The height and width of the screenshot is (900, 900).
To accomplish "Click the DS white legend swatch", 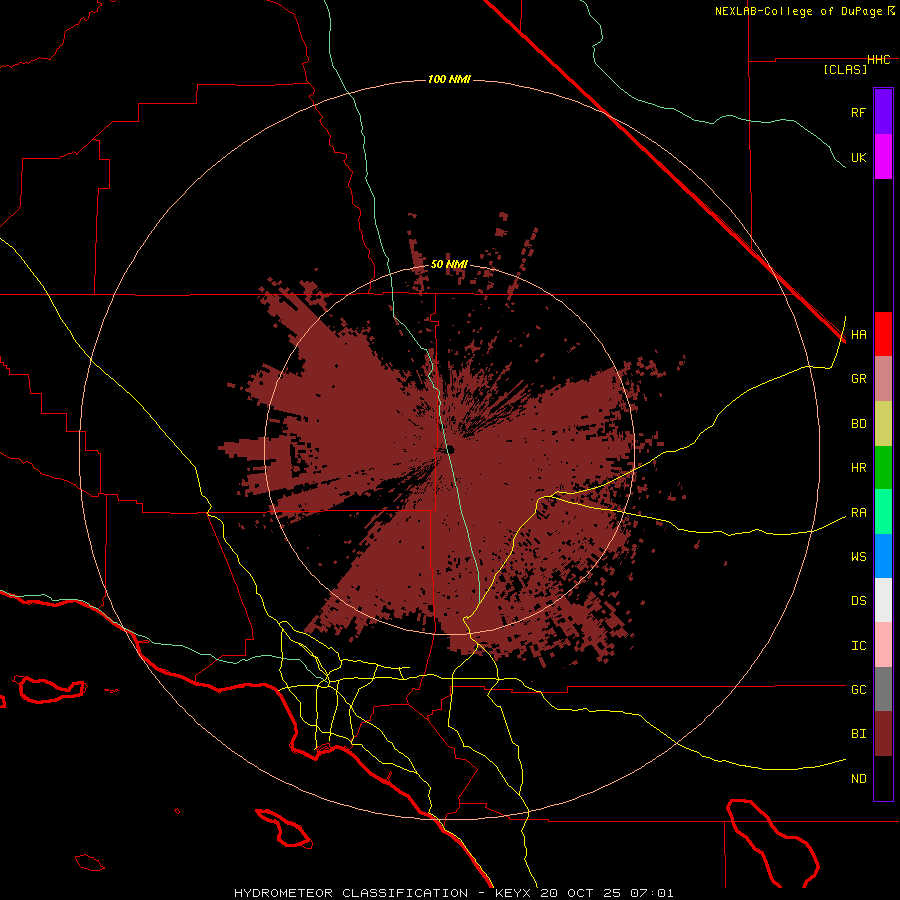I will click(883, 600).
